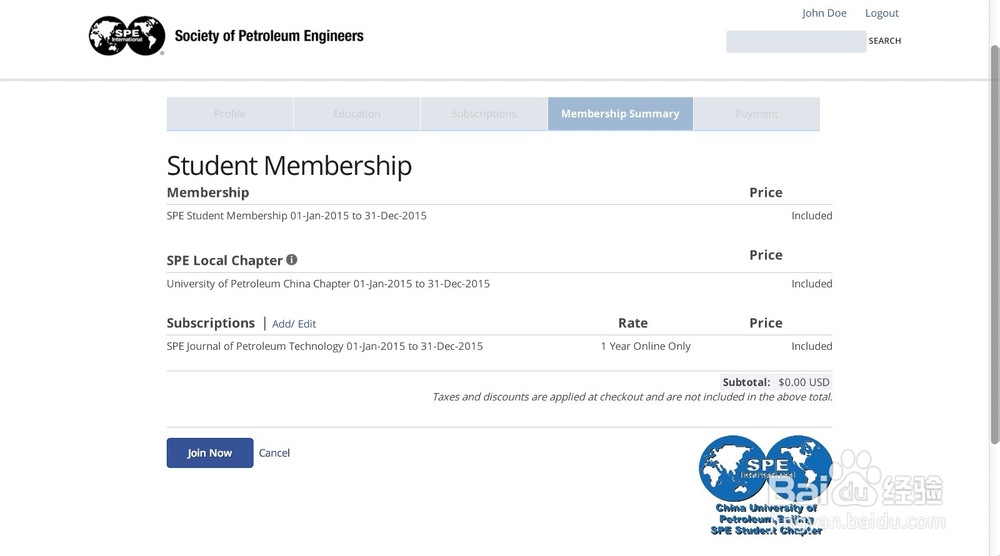Switch to the Profile tab

tap(230, 114)
